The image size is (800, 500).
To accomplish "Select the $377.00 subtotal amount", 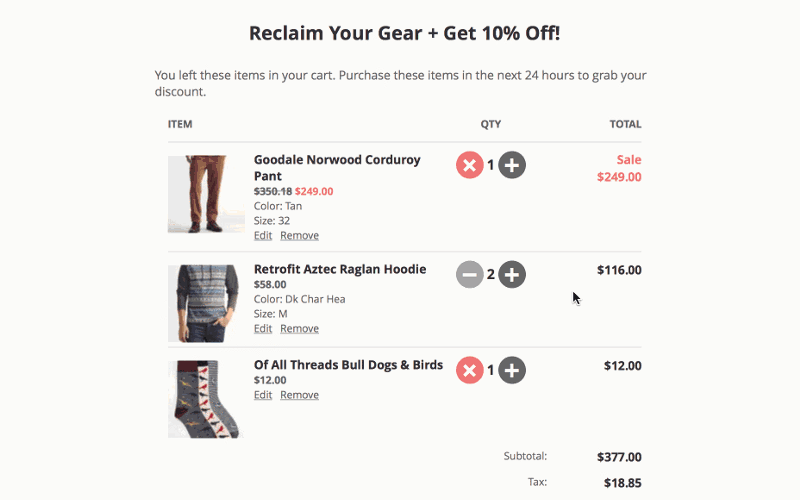I will (x=619, y=457).
